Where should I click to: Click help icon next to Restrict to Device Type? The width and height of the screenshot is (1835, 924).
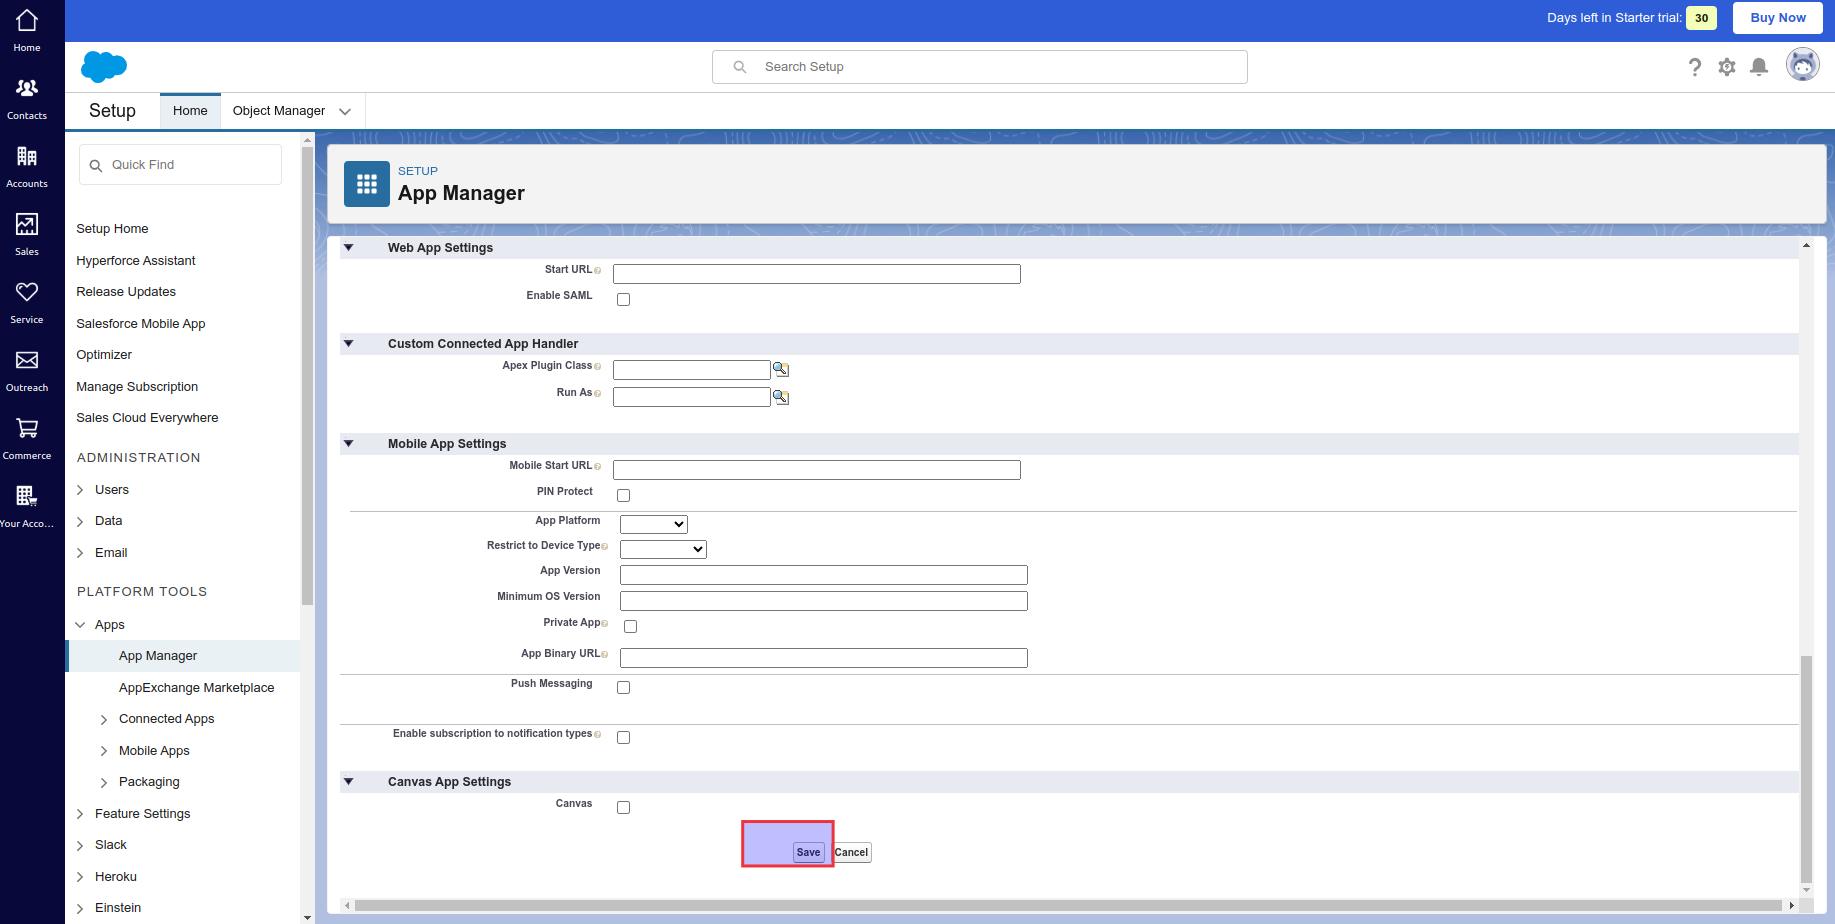(x=605, y=547)
